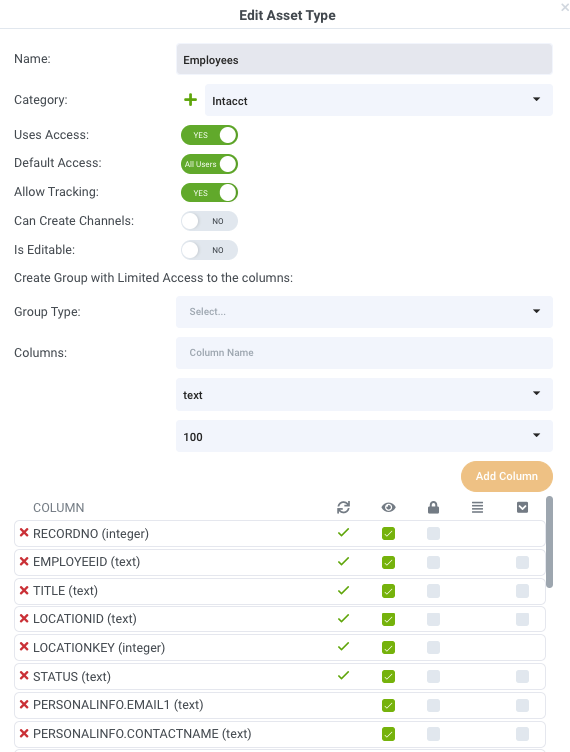Click the Column Name input field
The height and width of the screenshot is (752, 570).
tap(364, 353)
